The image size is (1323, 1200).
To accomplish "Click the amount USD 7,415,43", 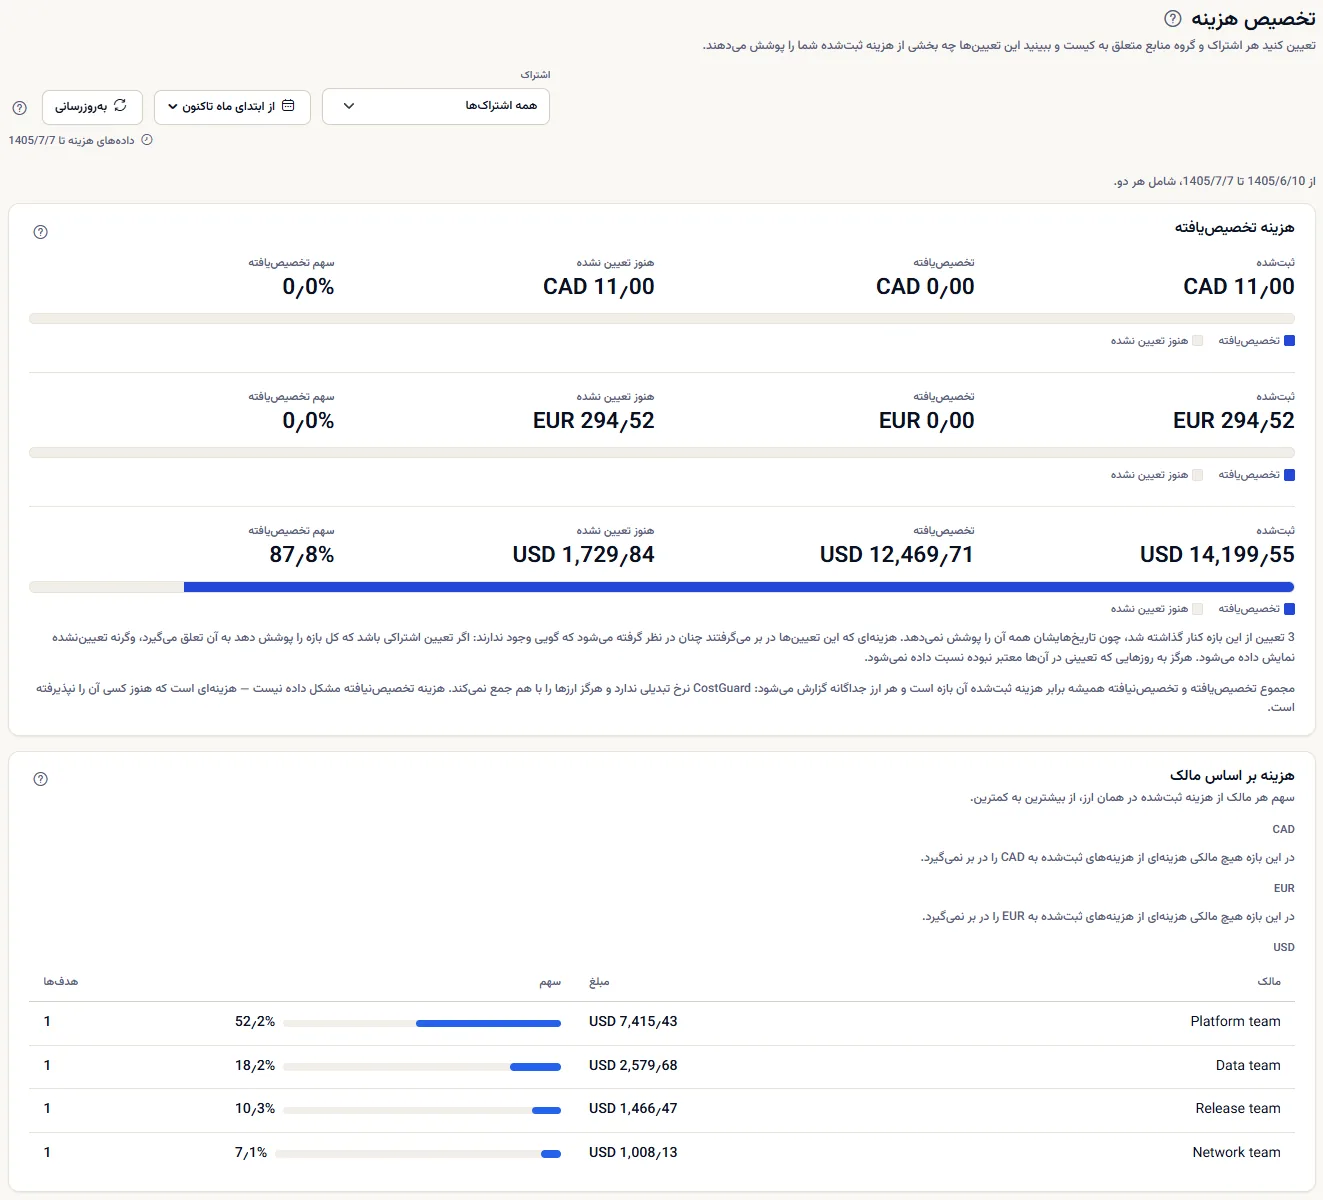I will [x=633, y=1022].
